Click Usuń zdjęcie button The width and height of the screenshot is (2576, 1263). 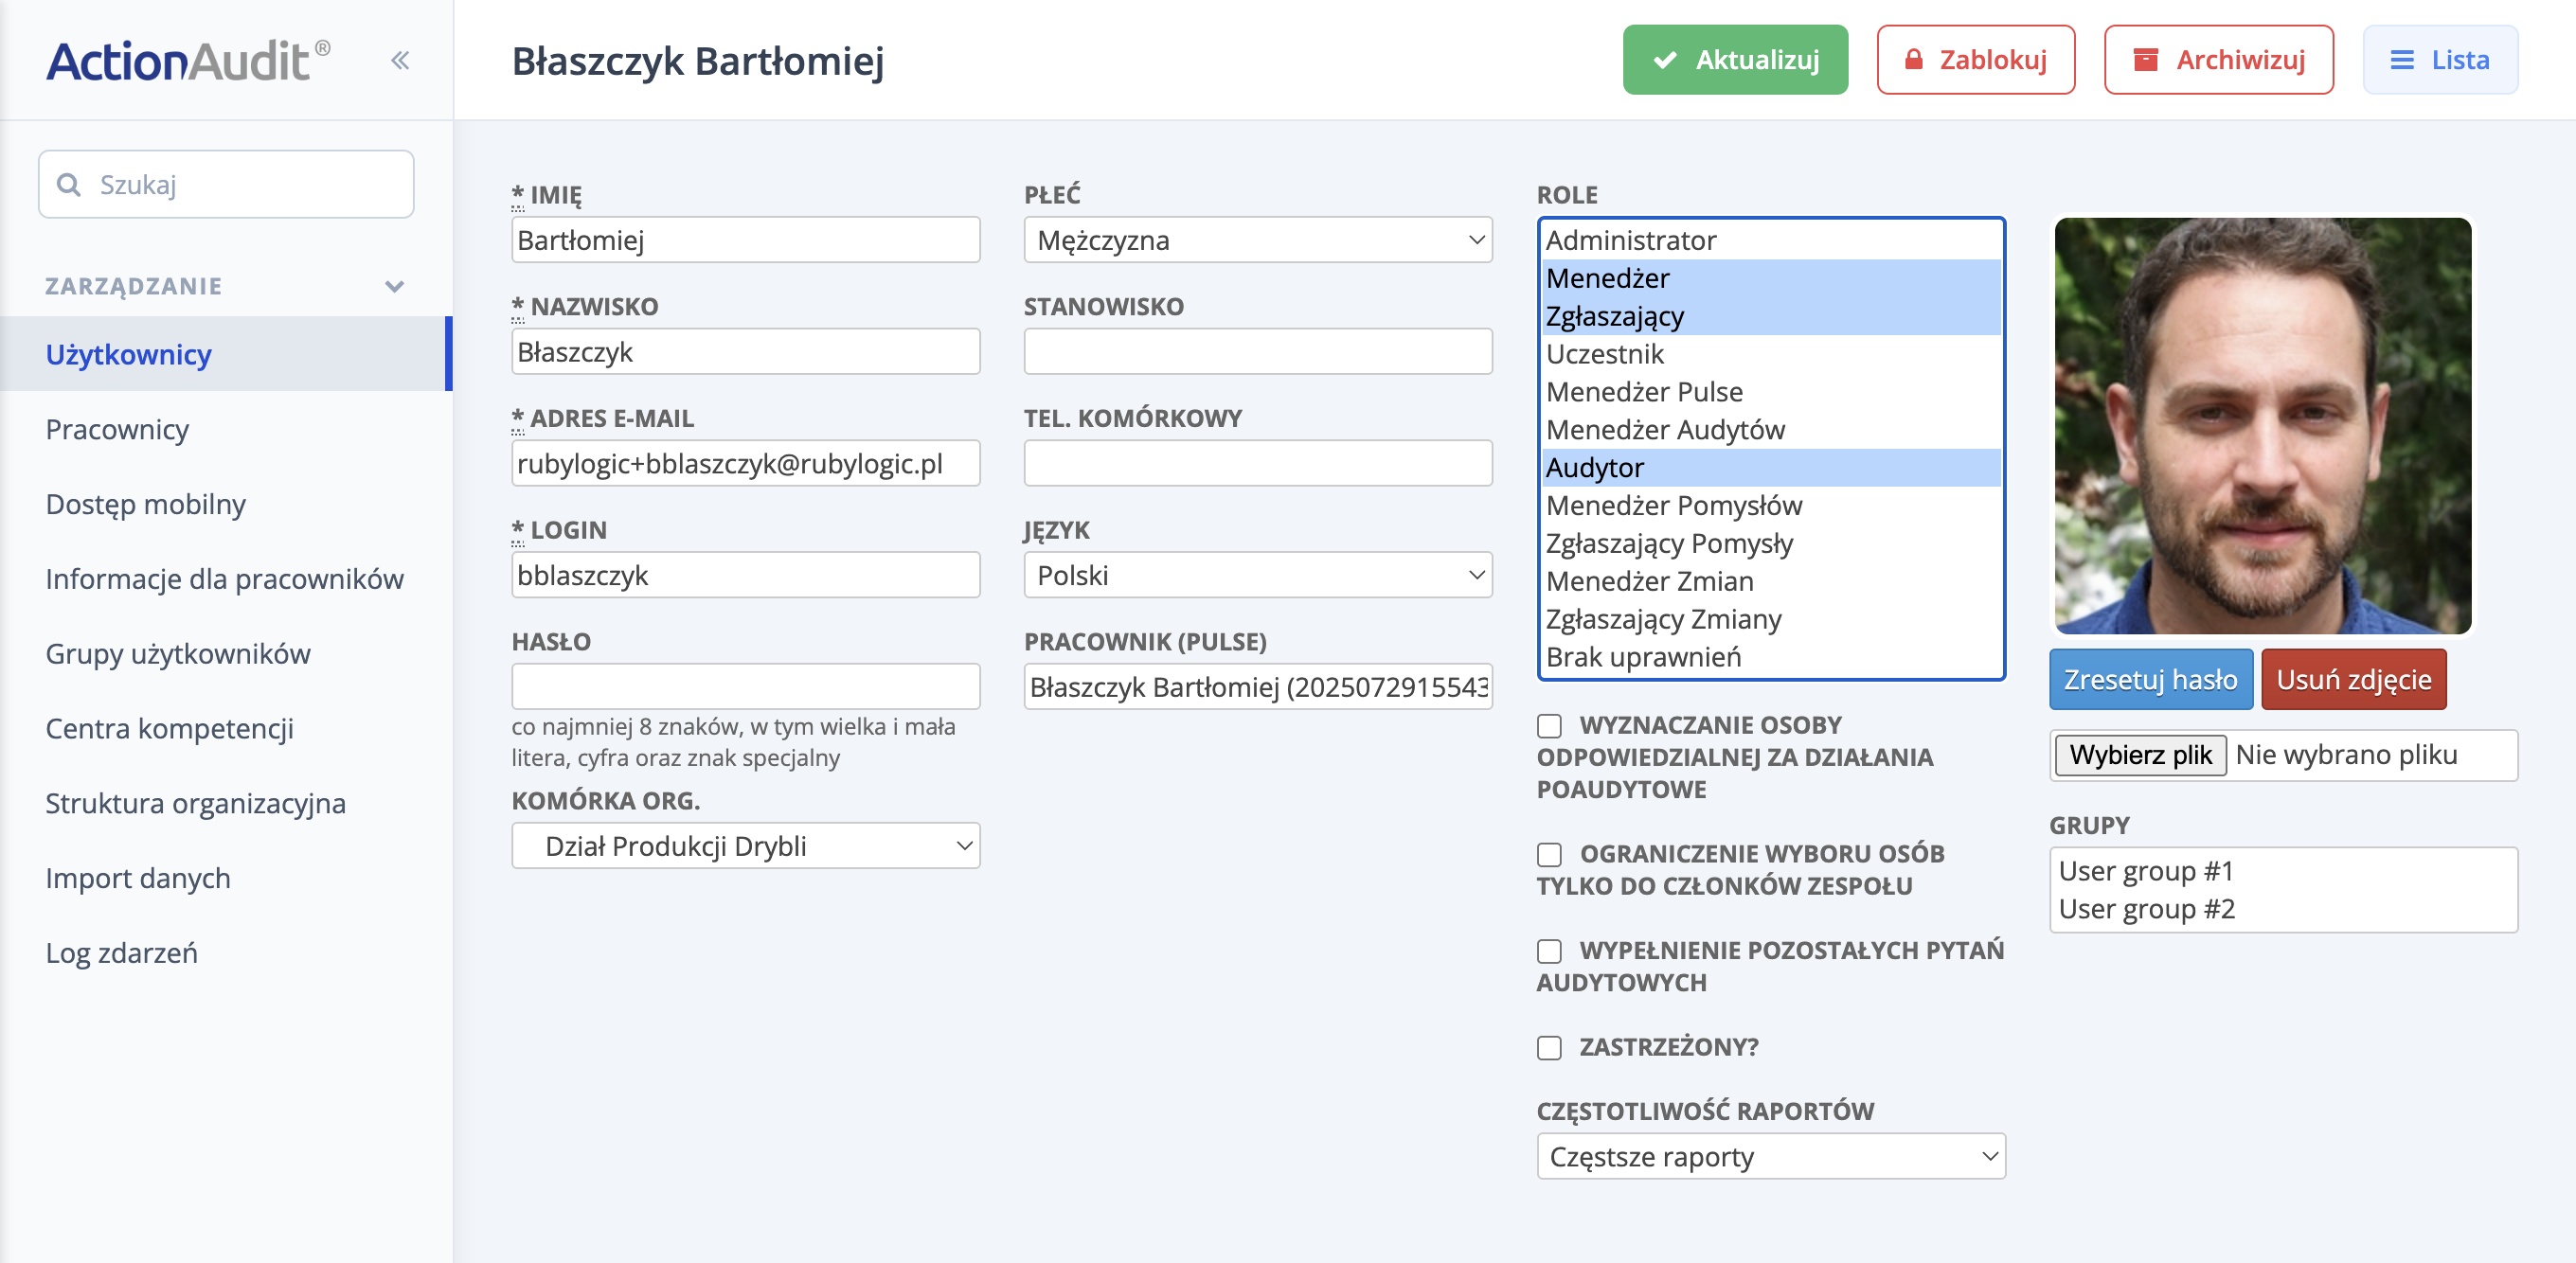[x=2353, y=680]
